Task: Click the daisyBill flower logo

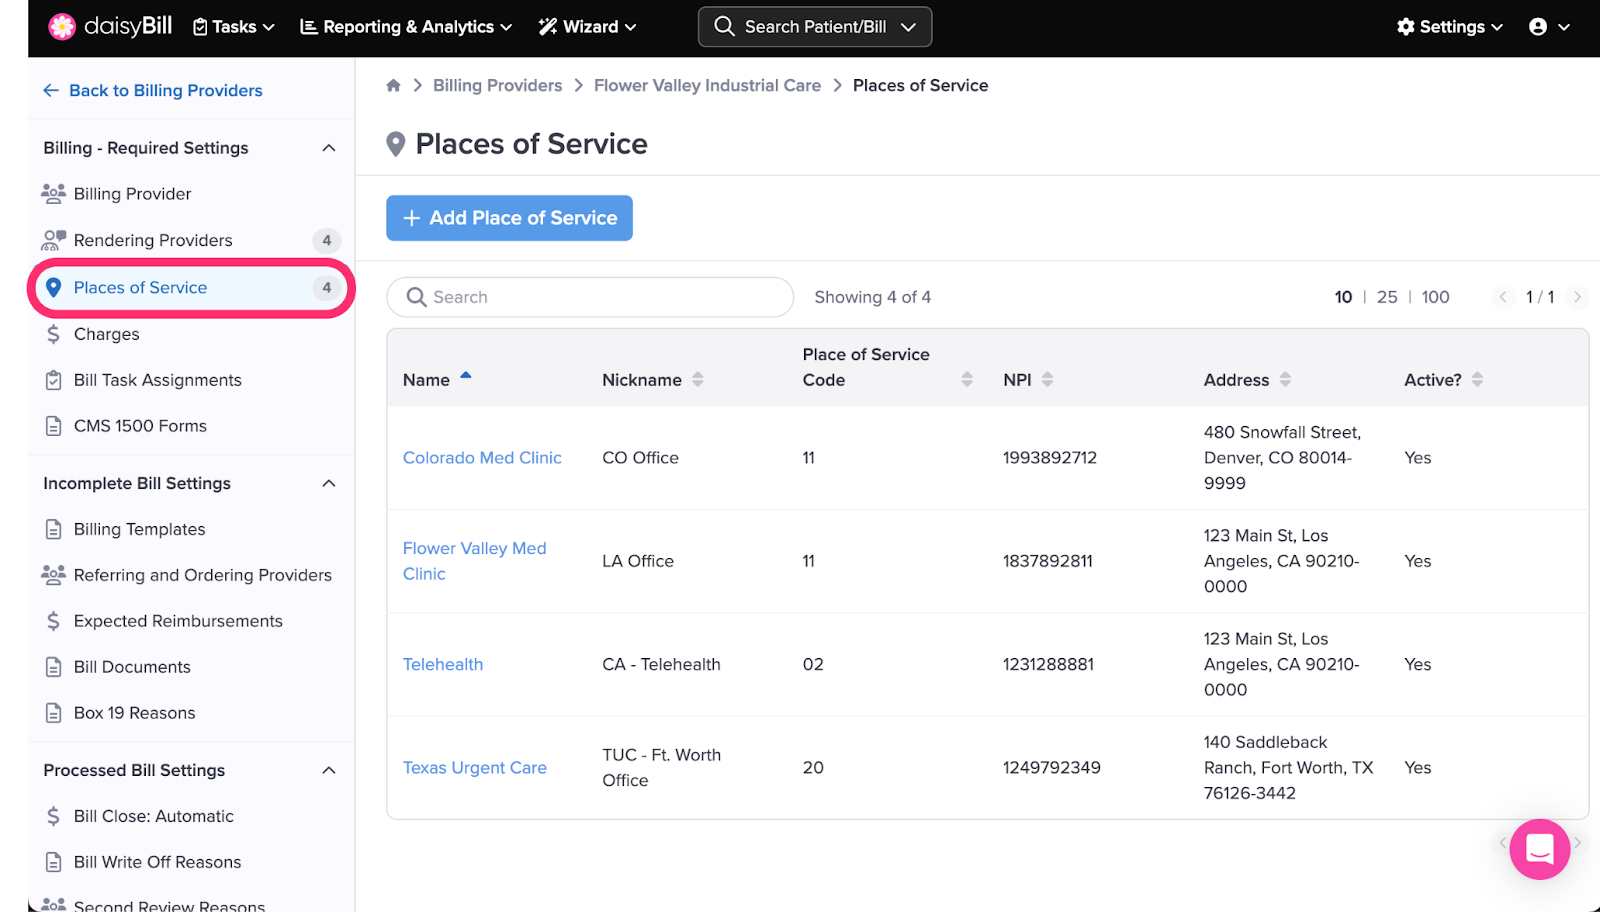Action: tap(62, 27)
